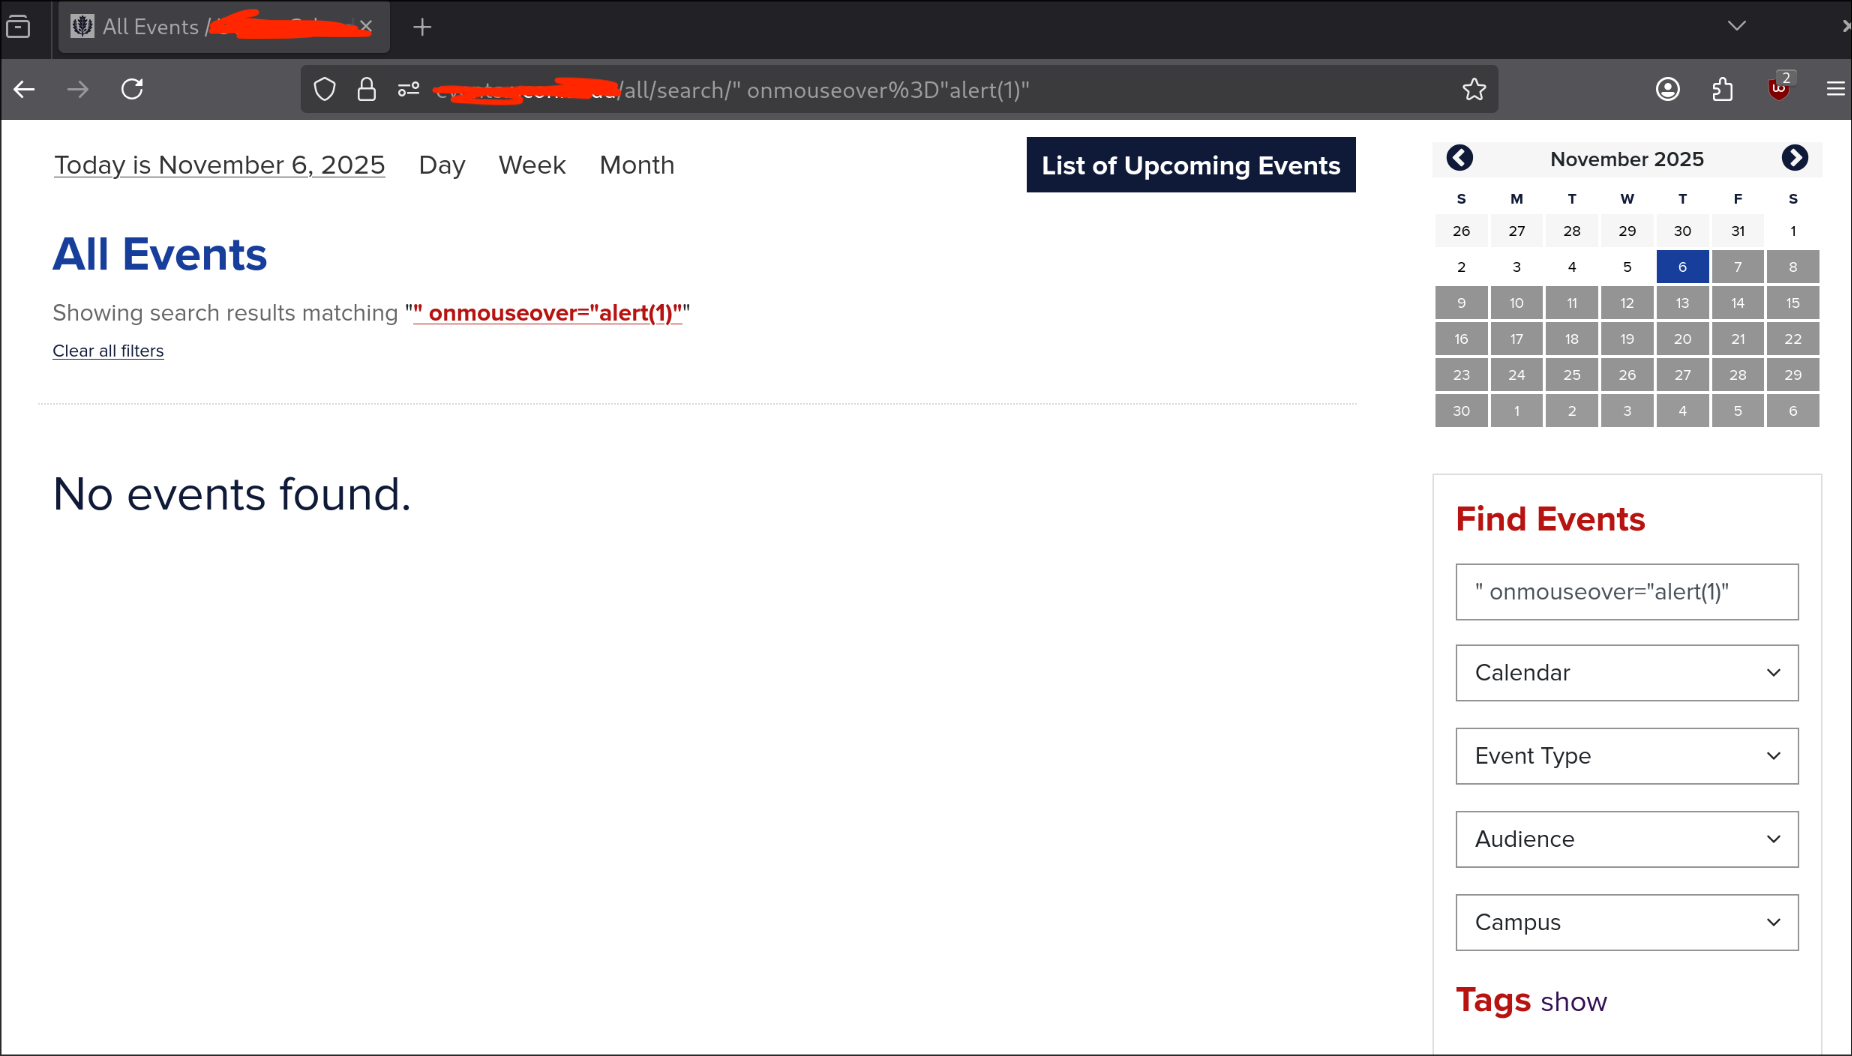This screenshot has height=1056, width=1852.
Task: Click the account profile icon
Action: [1667, 90]
